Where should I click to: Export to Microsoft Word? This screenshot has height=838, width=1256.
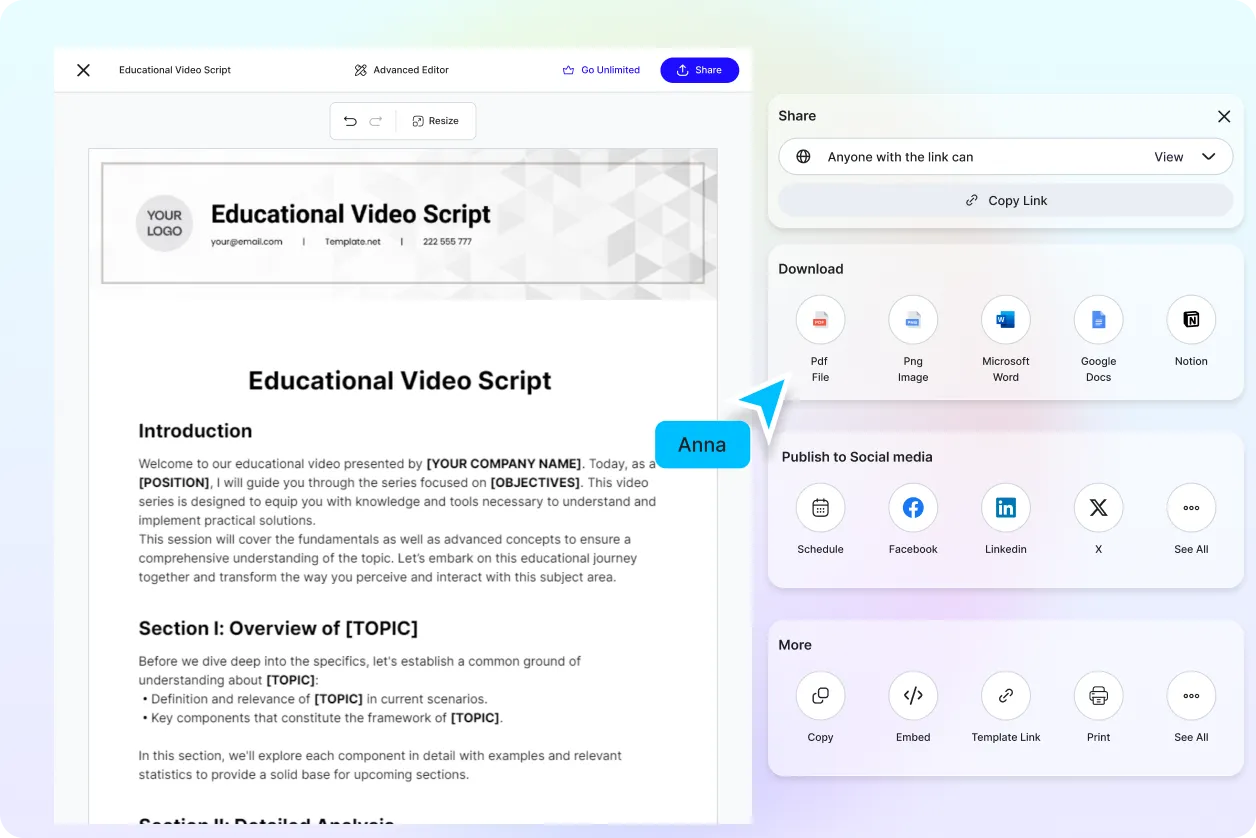point(1006,320)
